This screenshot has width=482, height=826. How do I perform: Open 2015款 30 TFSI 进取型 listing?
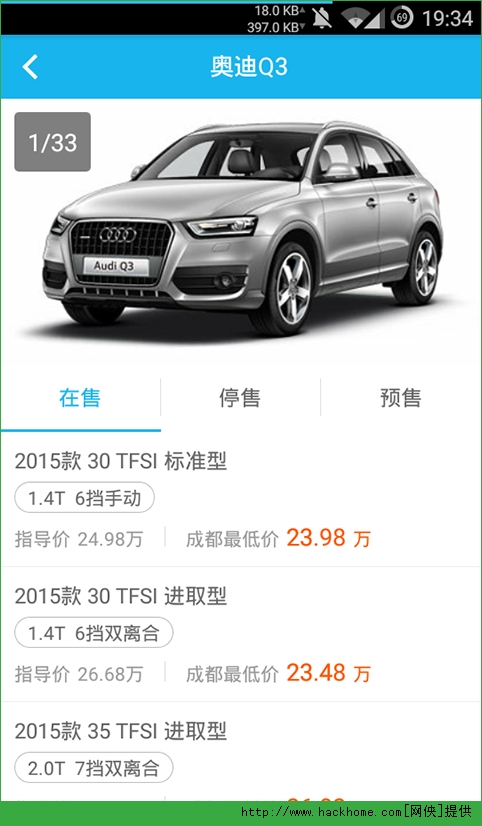coord(241,634)
